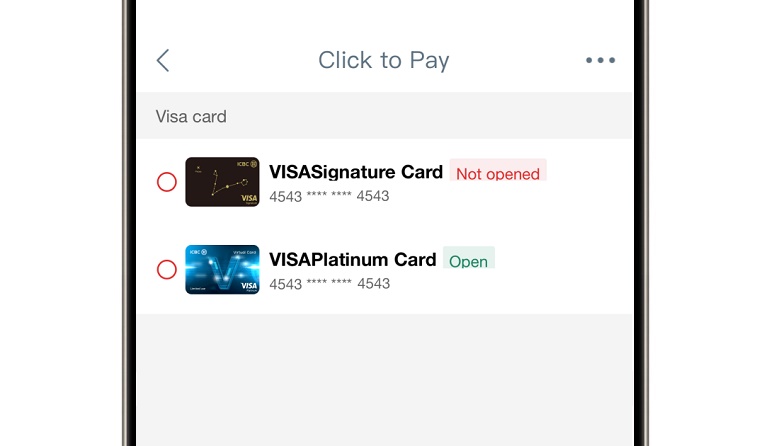This screenshot has height=446, width=771.
Task: Open the three-dot more options menu
Action: pos(600,60)
